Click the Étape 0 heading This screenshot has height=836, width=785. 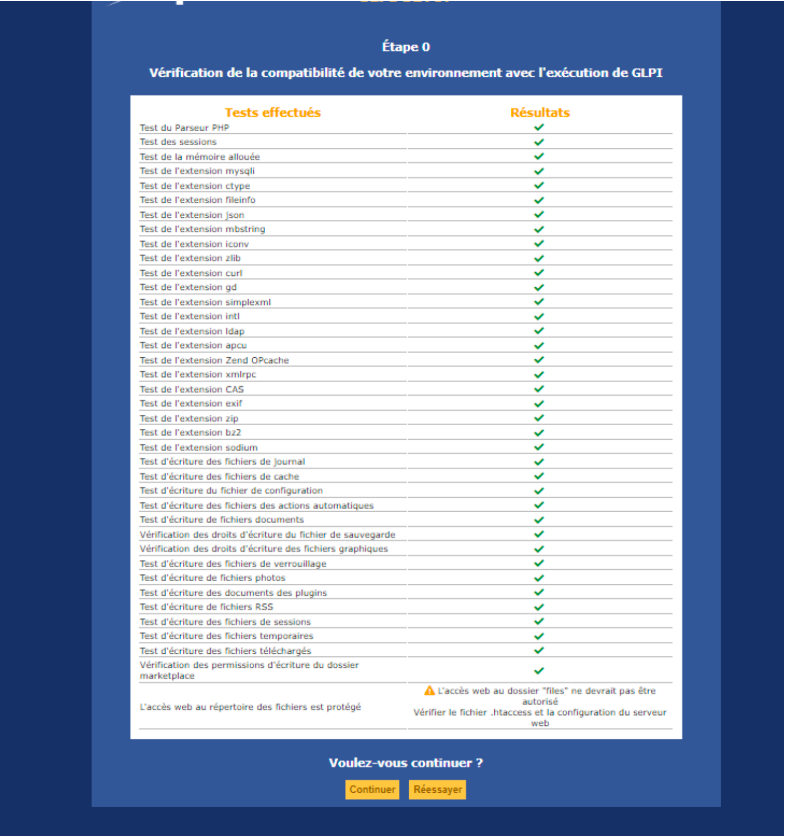(x=406, y=47)
